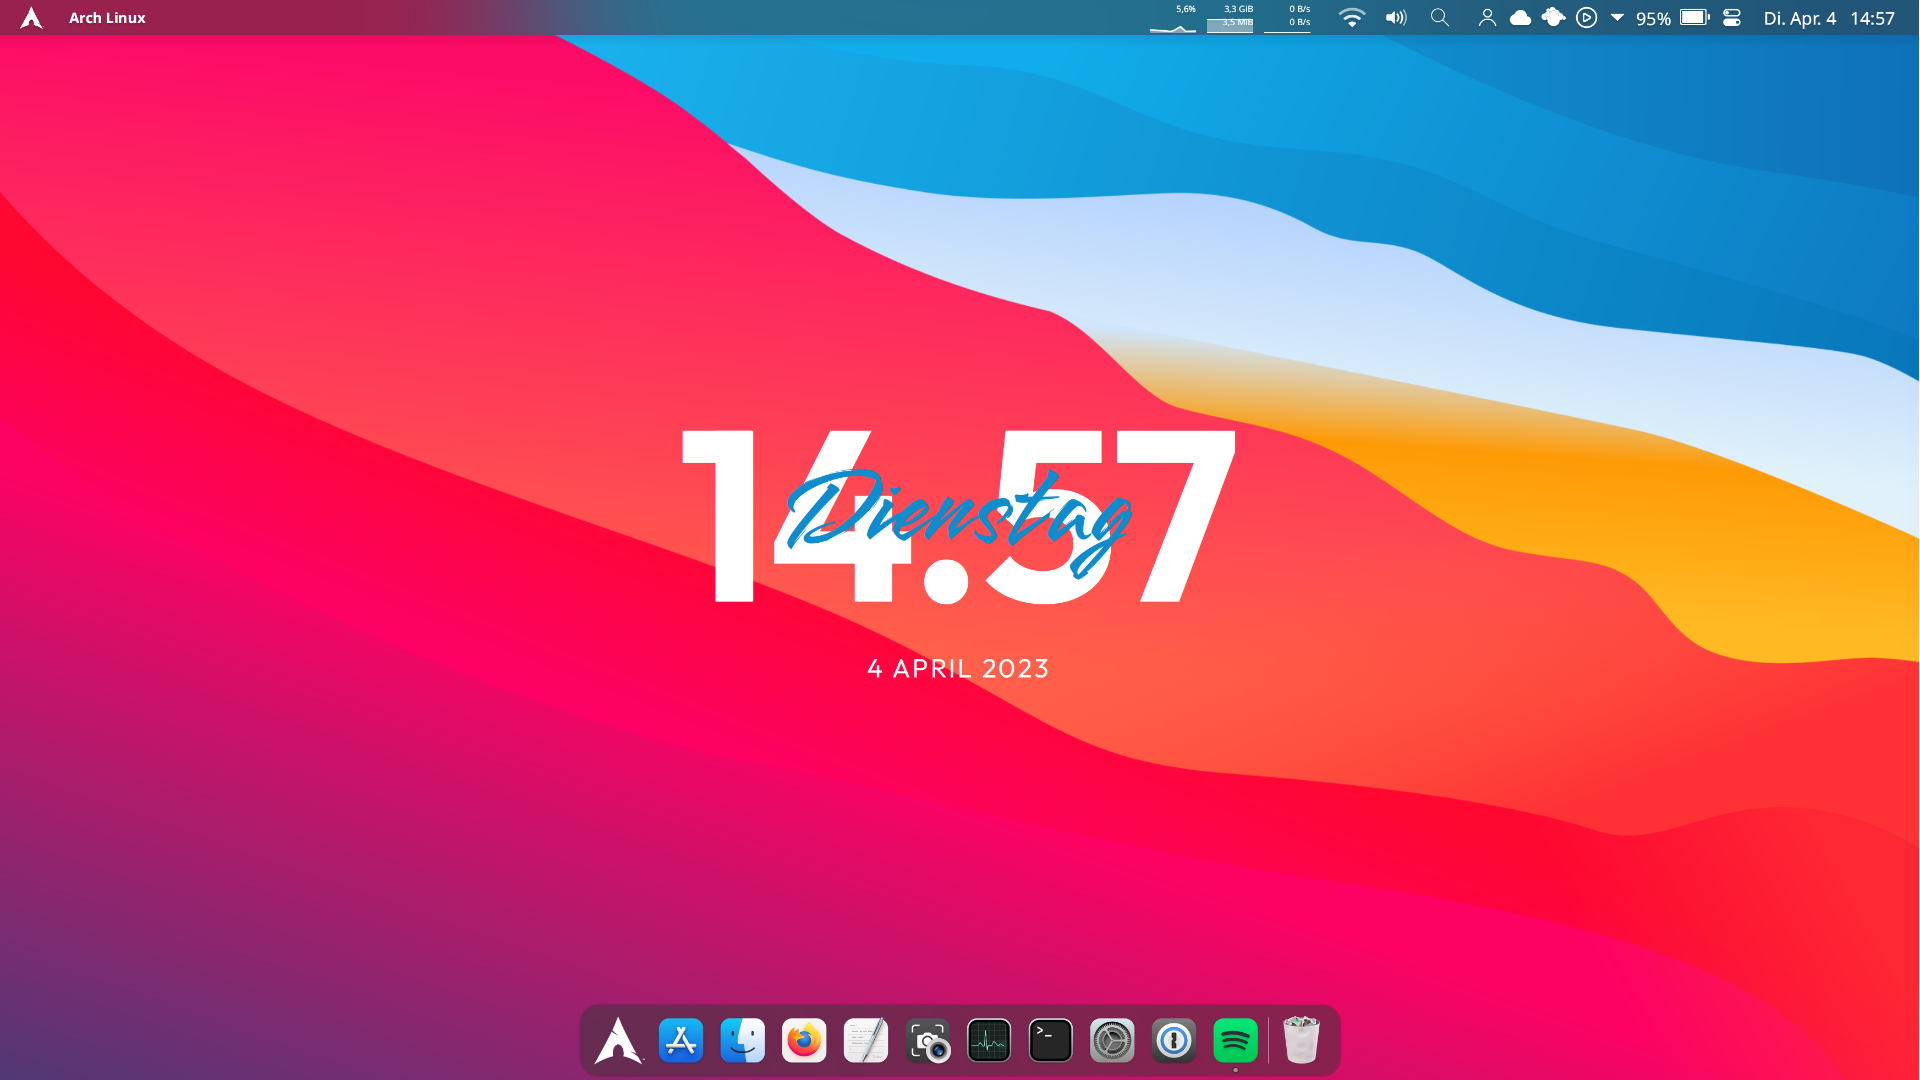Click the Arch logo dock launcher
The image size is (1920, 1080).
click(x=618, y=1041)
